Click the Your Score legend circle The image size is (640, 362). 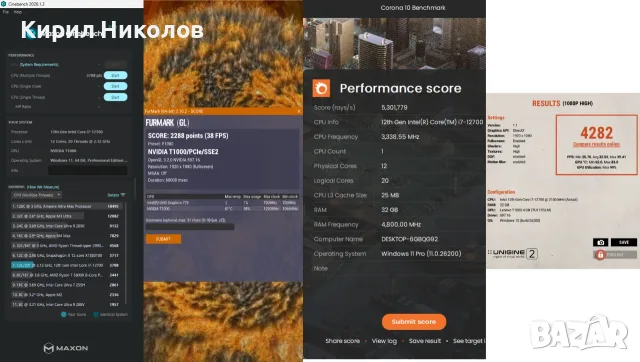point(64,315)
